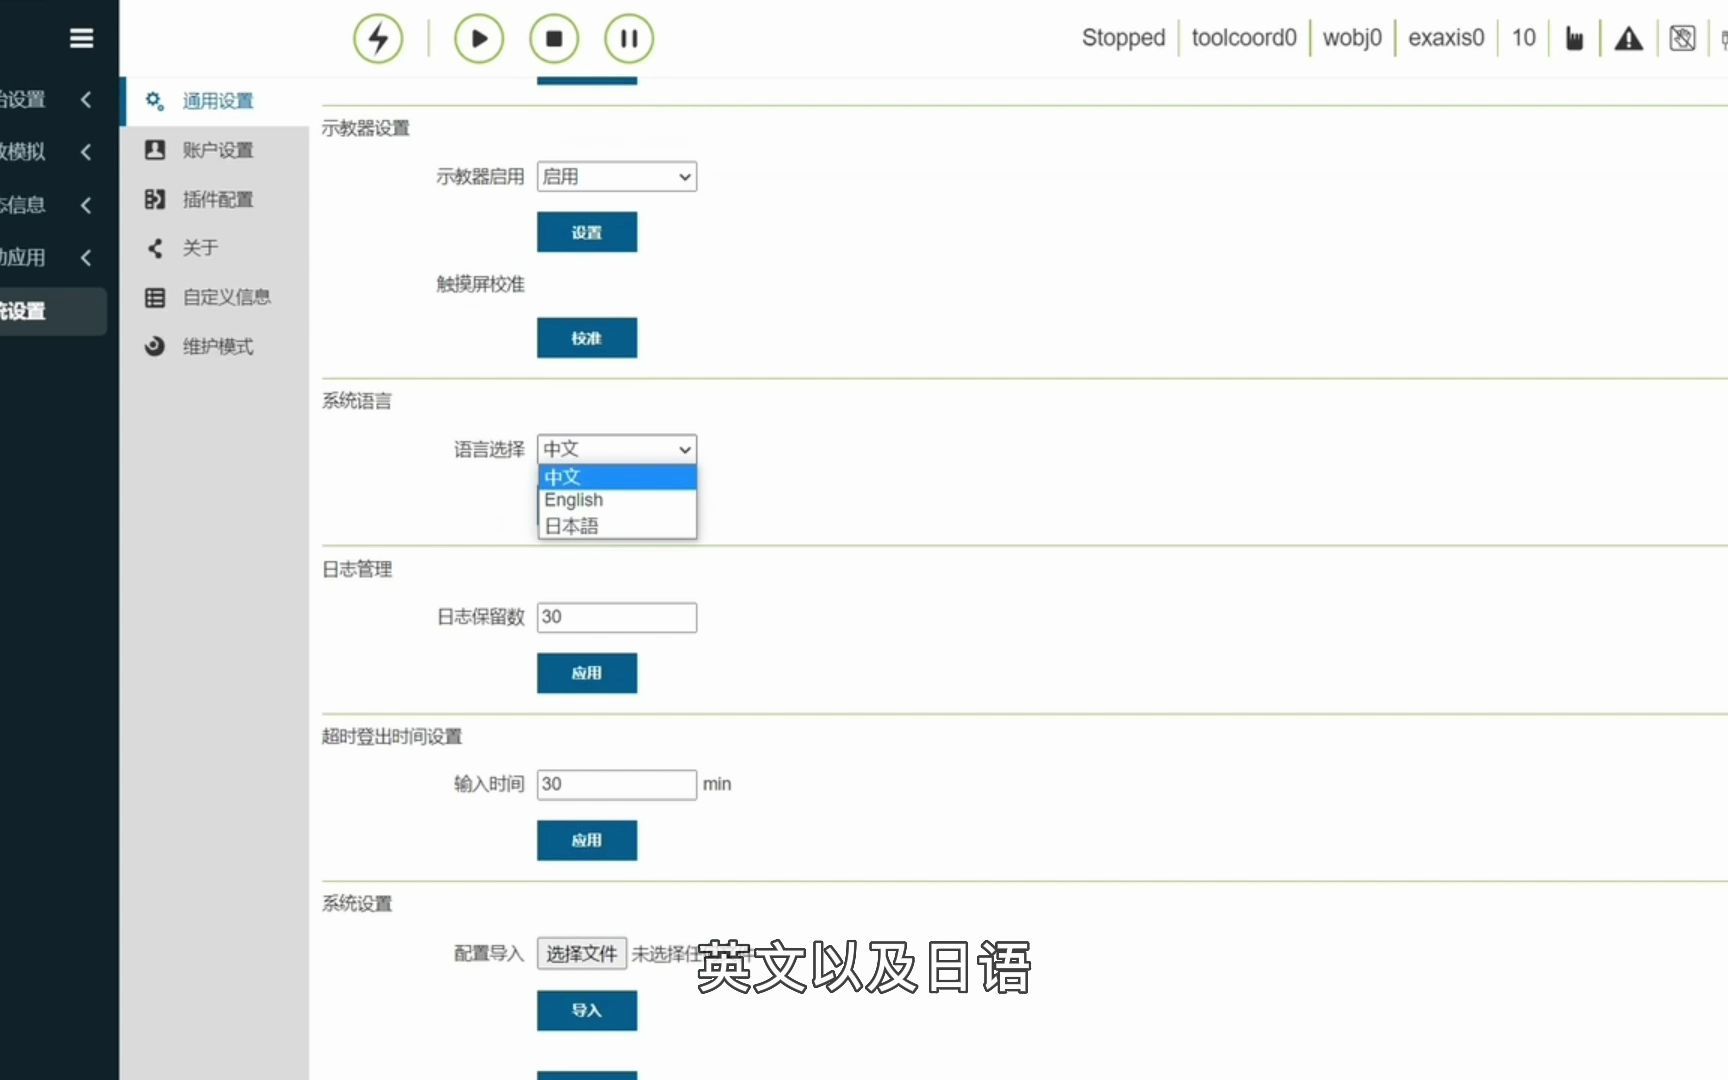
Task: Click the share icon beside 关于
Action: point(155,248)
